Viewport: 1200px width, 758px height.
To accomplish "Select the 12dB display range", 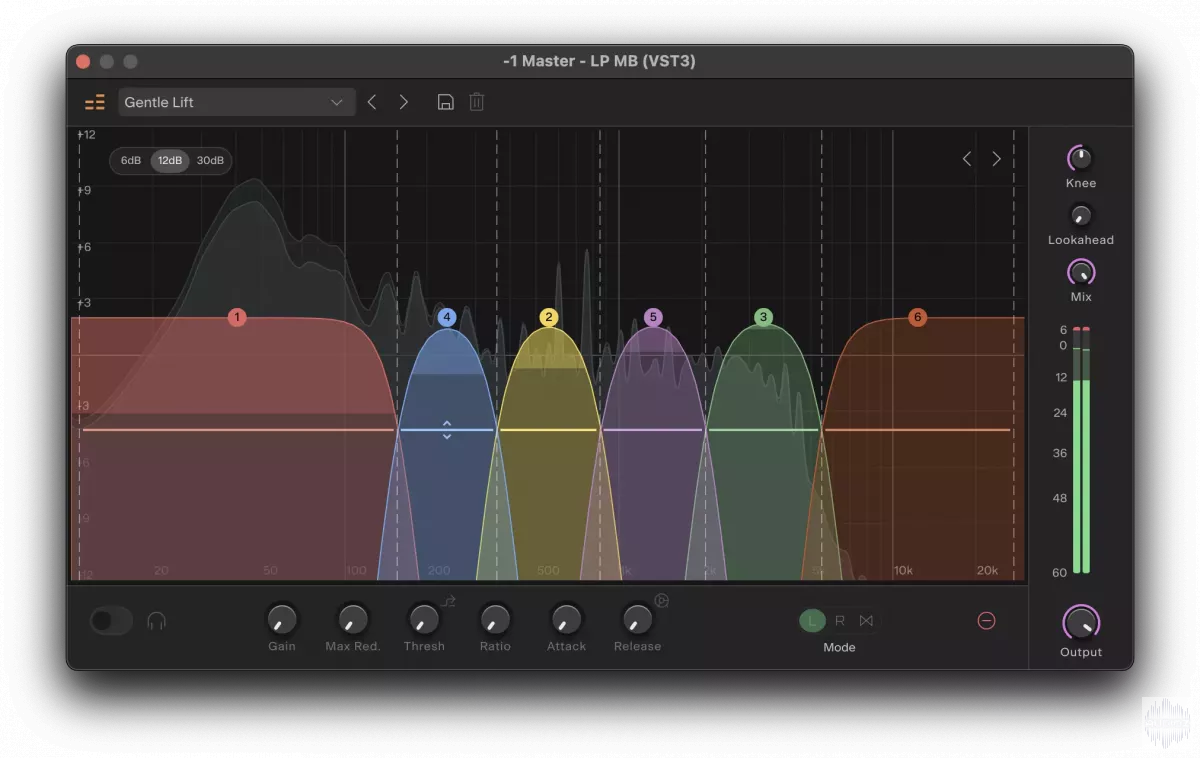I will coord(170,161).
